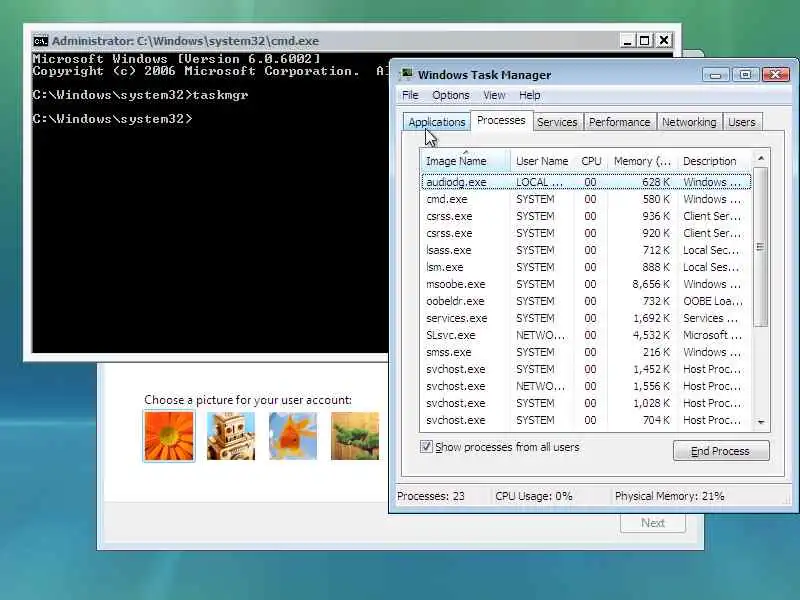Viewport: 800px width, 600px height.
Task: Select the svchost.exe row using 704 K
Action: 586,420
